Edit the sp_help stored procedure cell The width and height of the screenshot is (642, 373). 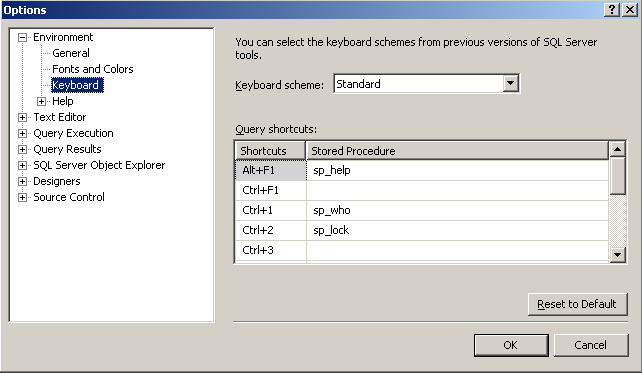457,170
